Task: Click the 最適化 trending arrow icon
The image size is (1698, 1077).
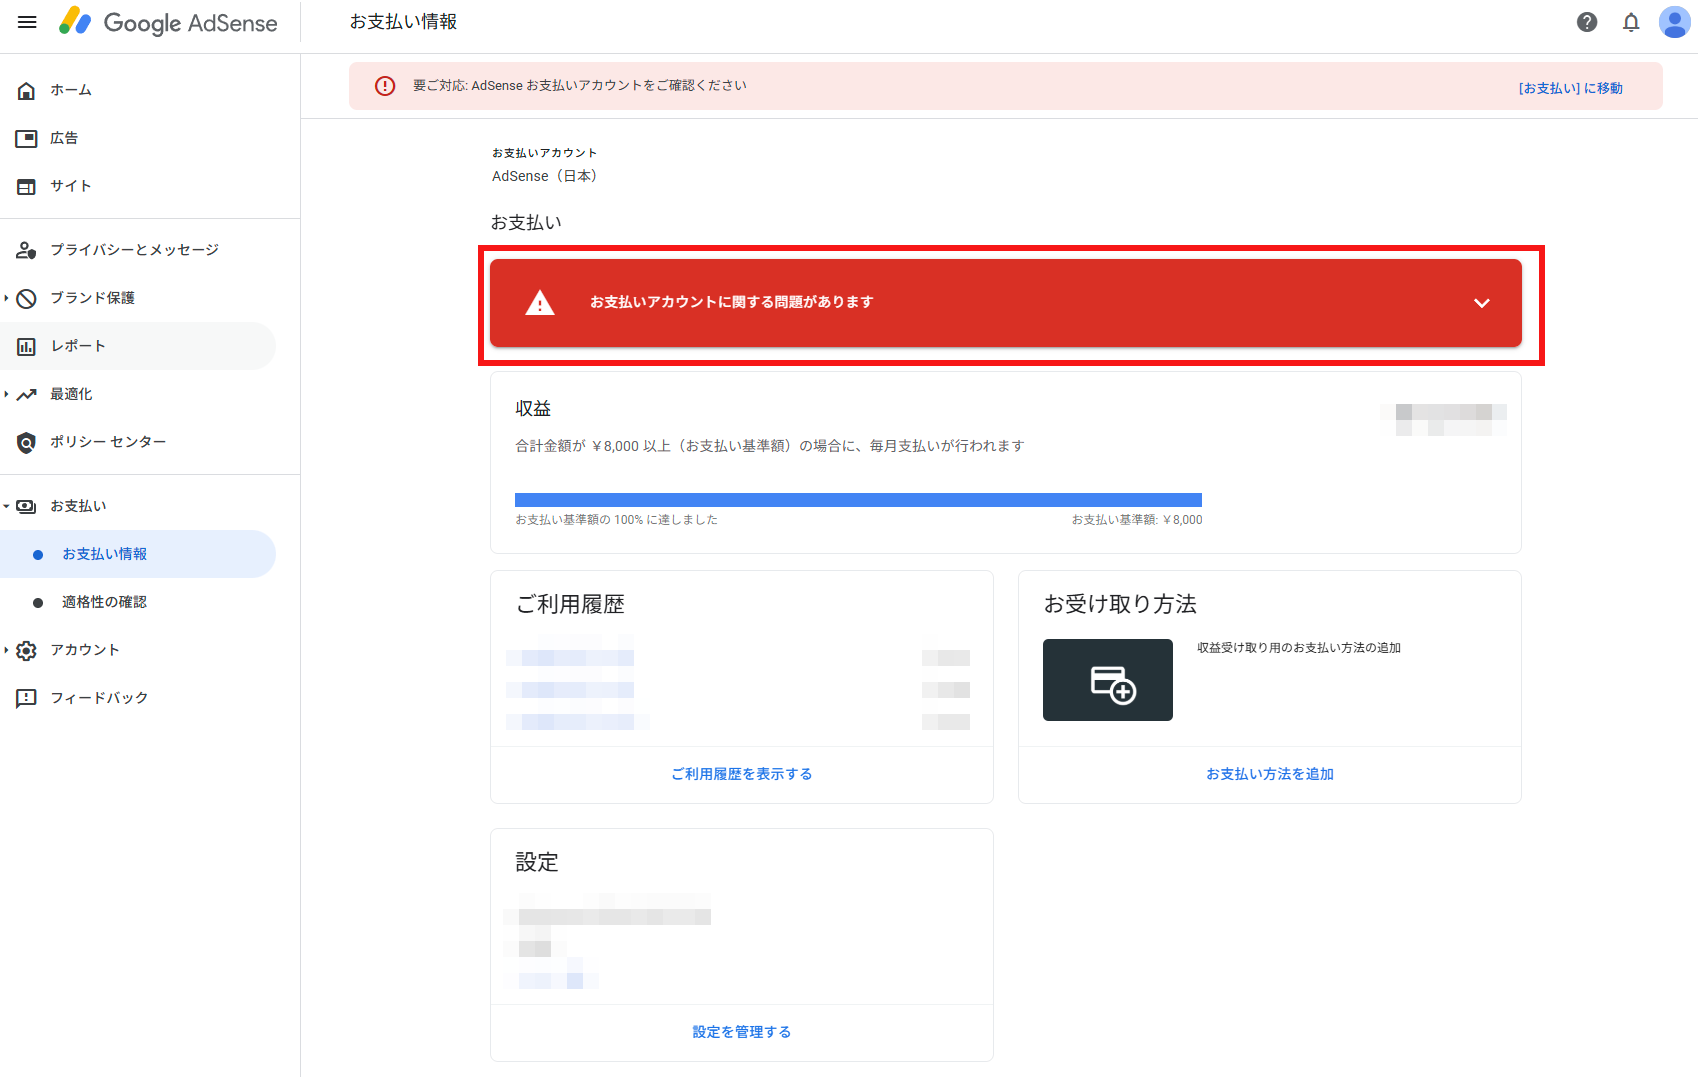Action: point(27,394)
